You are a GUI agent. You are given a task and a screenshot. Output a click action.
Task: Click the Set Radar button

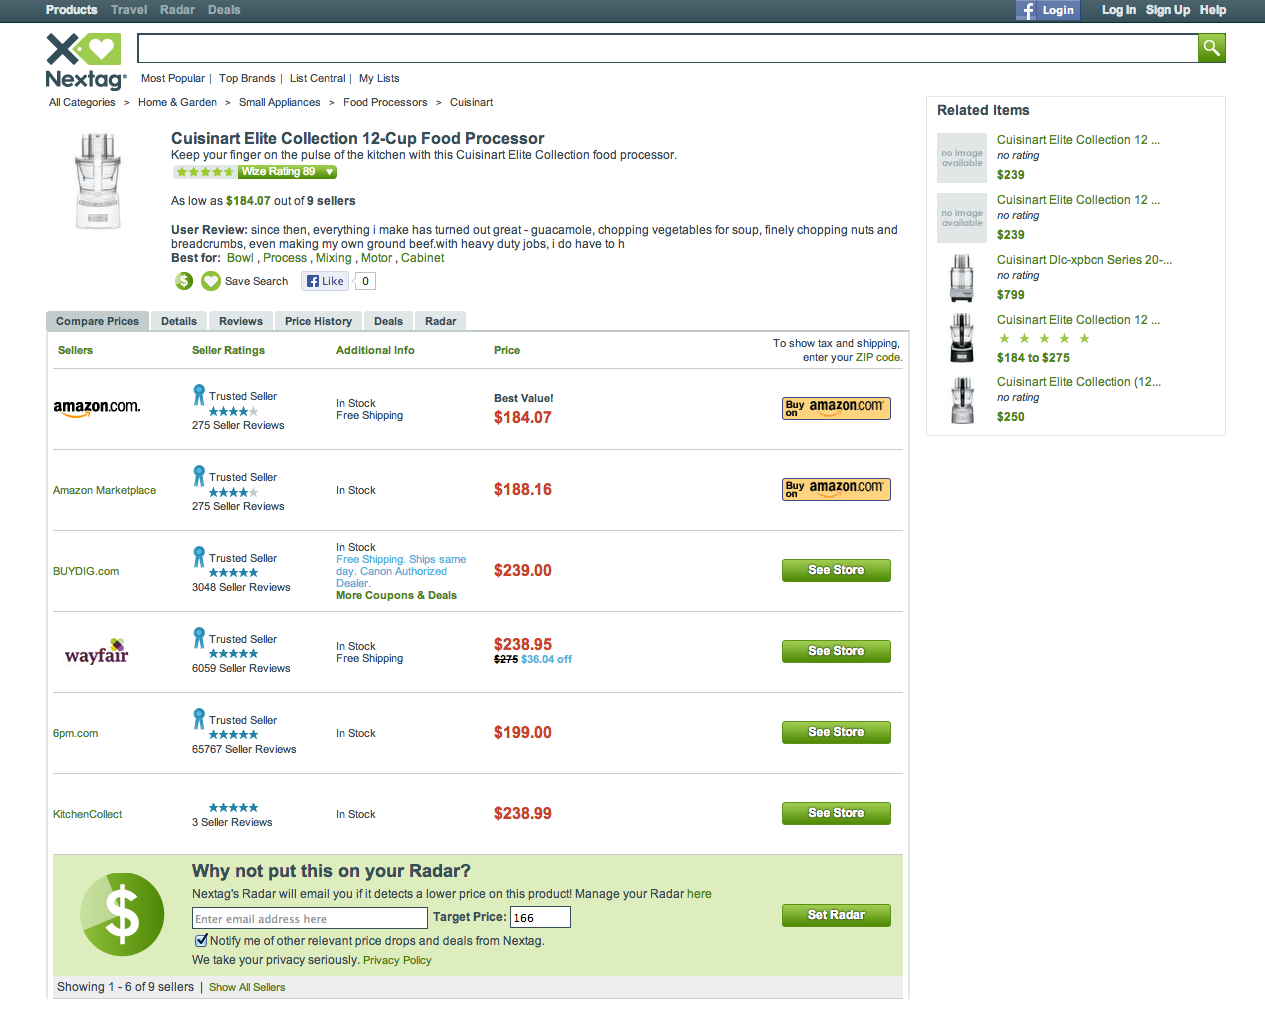click(836, 915)
